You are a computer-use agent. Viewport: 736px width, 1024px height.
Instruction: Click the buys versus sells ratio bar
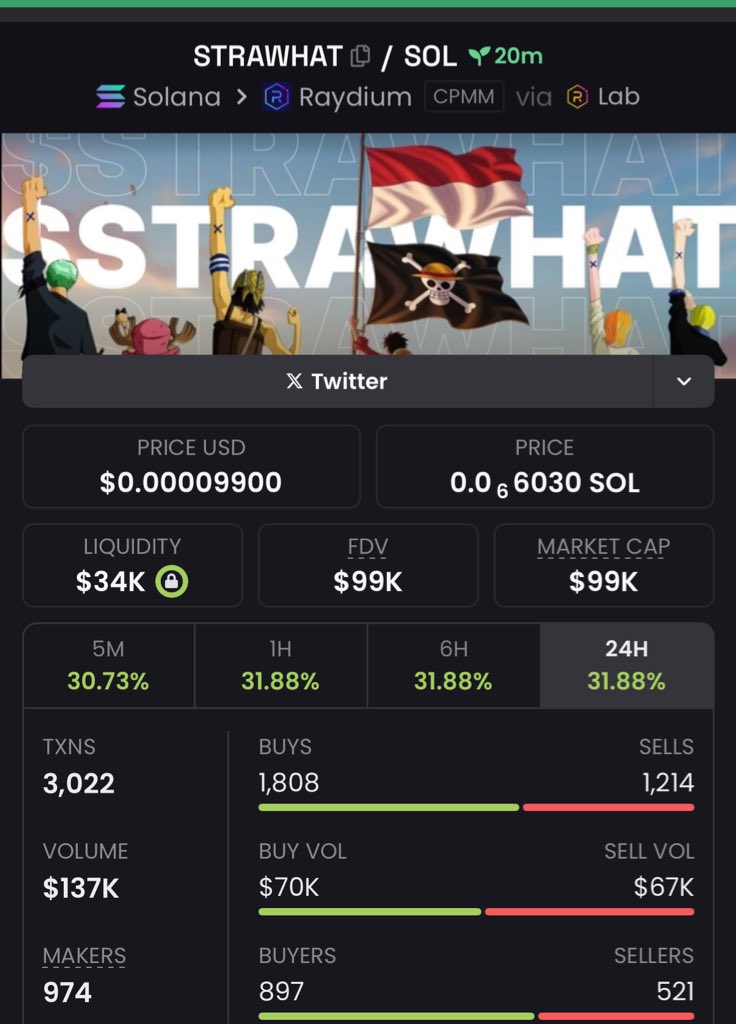pyautogui.click(x=476, y=808)
